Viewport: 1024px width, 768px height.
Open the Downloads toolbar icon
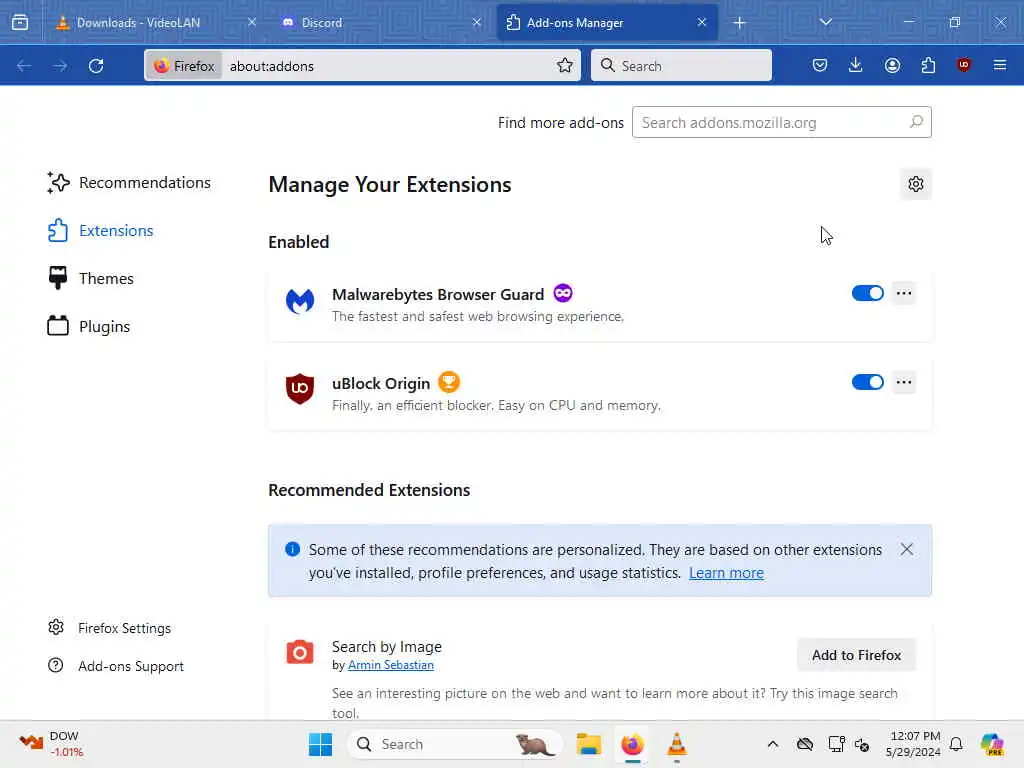click(856, 65)
